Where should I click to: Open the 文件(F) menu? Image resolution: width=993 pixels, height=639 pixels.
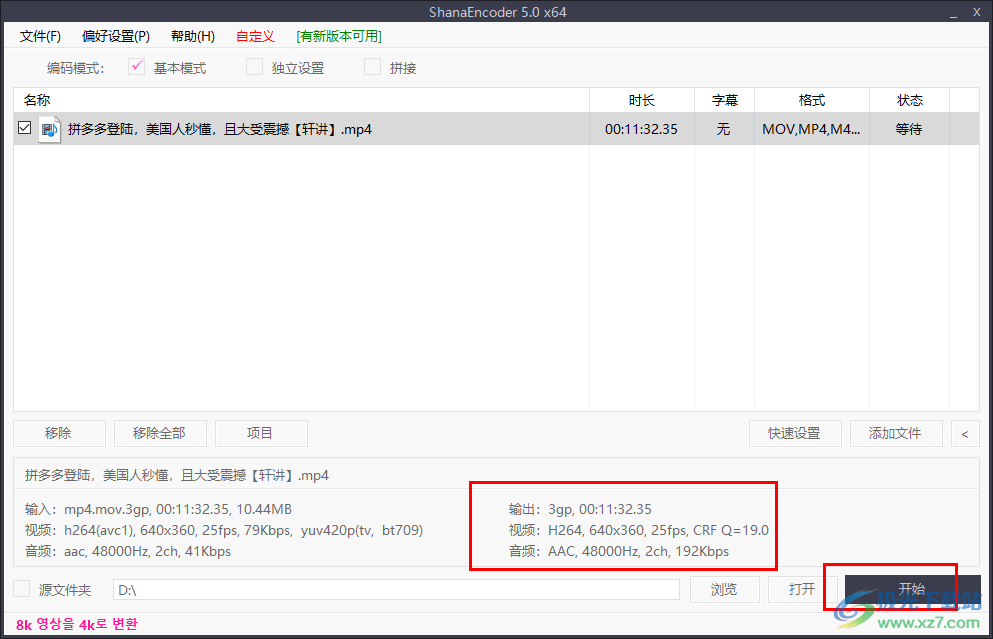pyautogui.click(x=41, y=36)
